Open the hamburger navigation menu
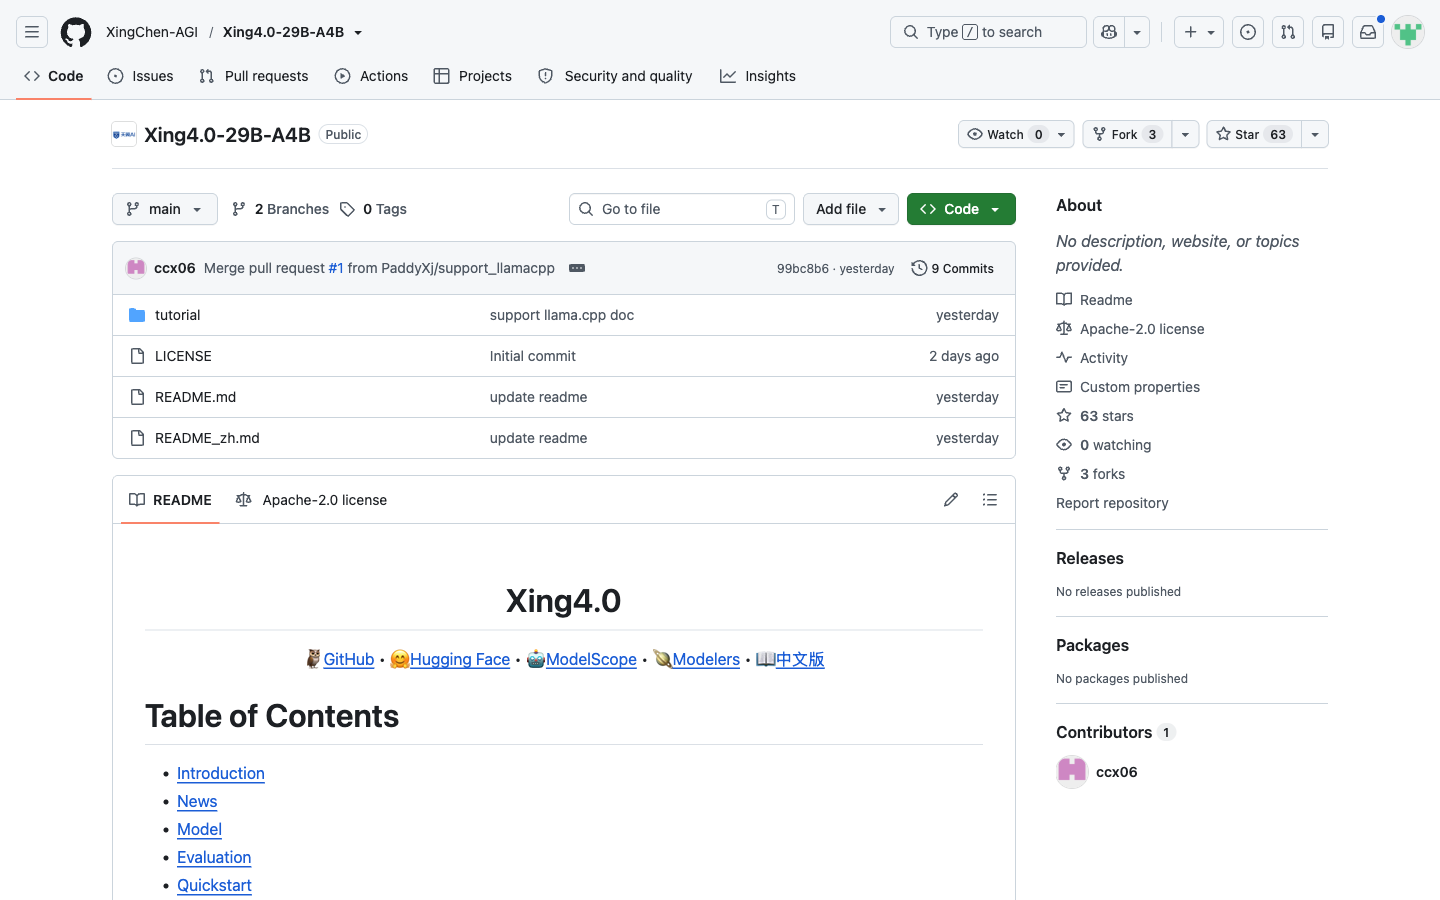 point(32,32)
